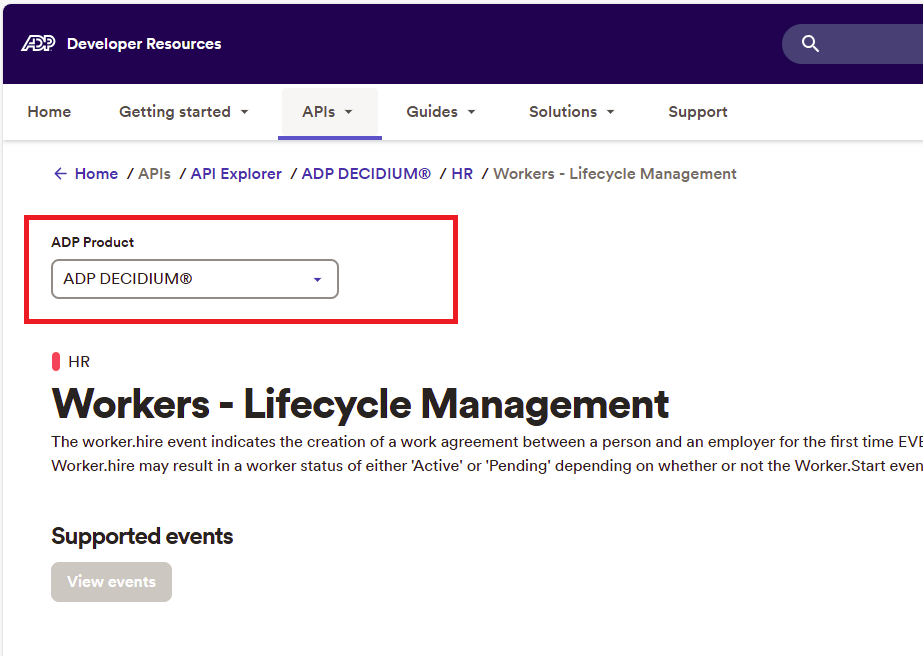This screenshot has height=656, width=923.
Task: Open the ADP Product combo box
Action: point(195,279)
